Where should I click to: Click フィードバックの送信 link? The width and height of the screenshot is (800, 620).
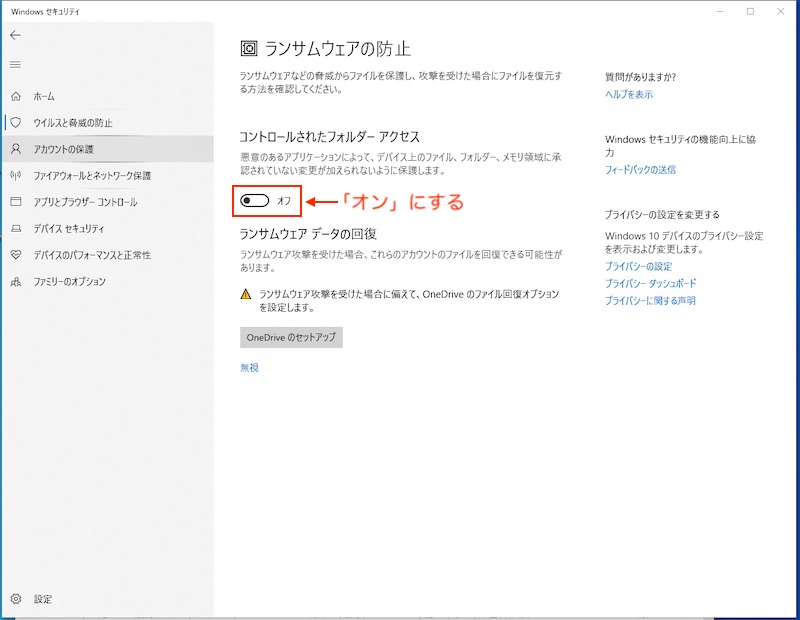pos(640,169)
